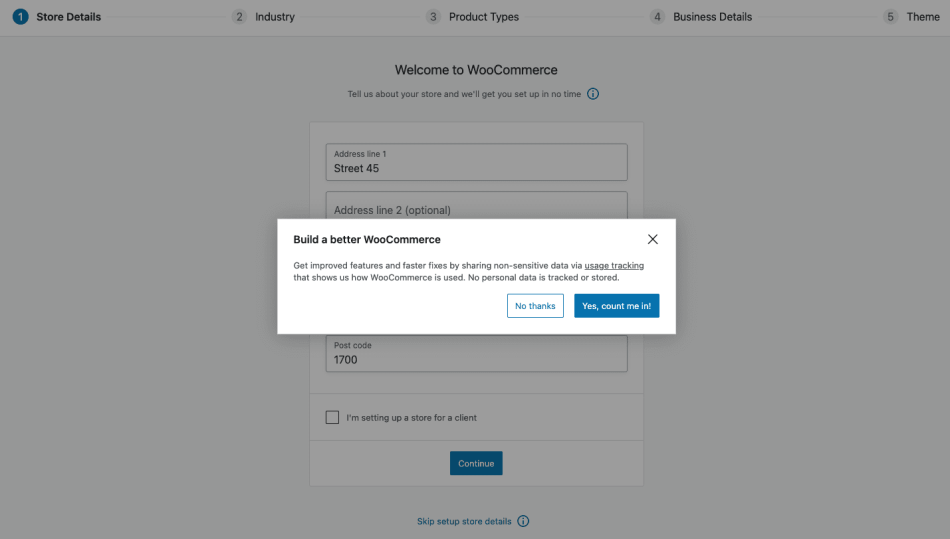This screenshot has width=950, height=539.
Task: Click the step 3 number circle
Action: [x=433, y=16]
